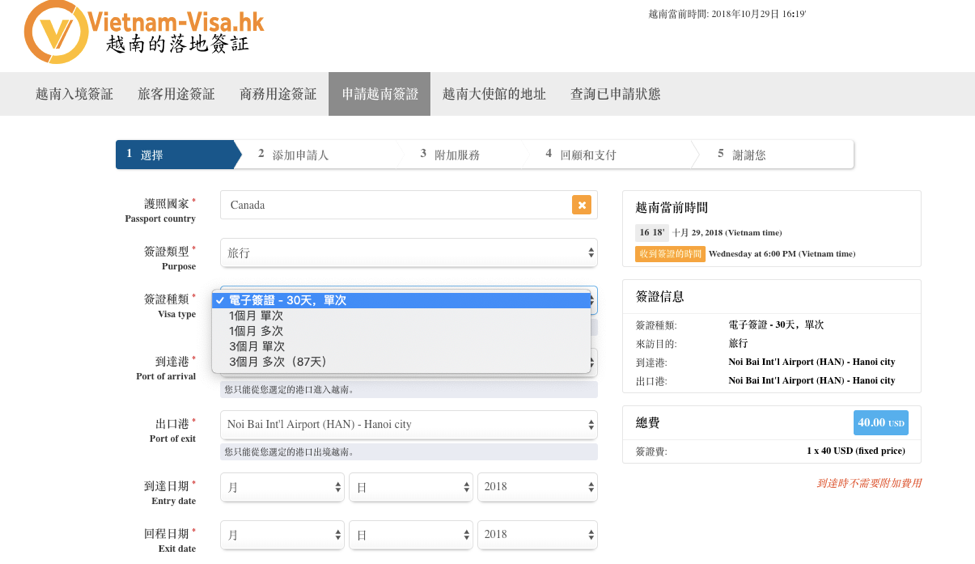Click step 2 添加申請人
The width and height of the screenshot is (975, 564).
coord(293,155)
